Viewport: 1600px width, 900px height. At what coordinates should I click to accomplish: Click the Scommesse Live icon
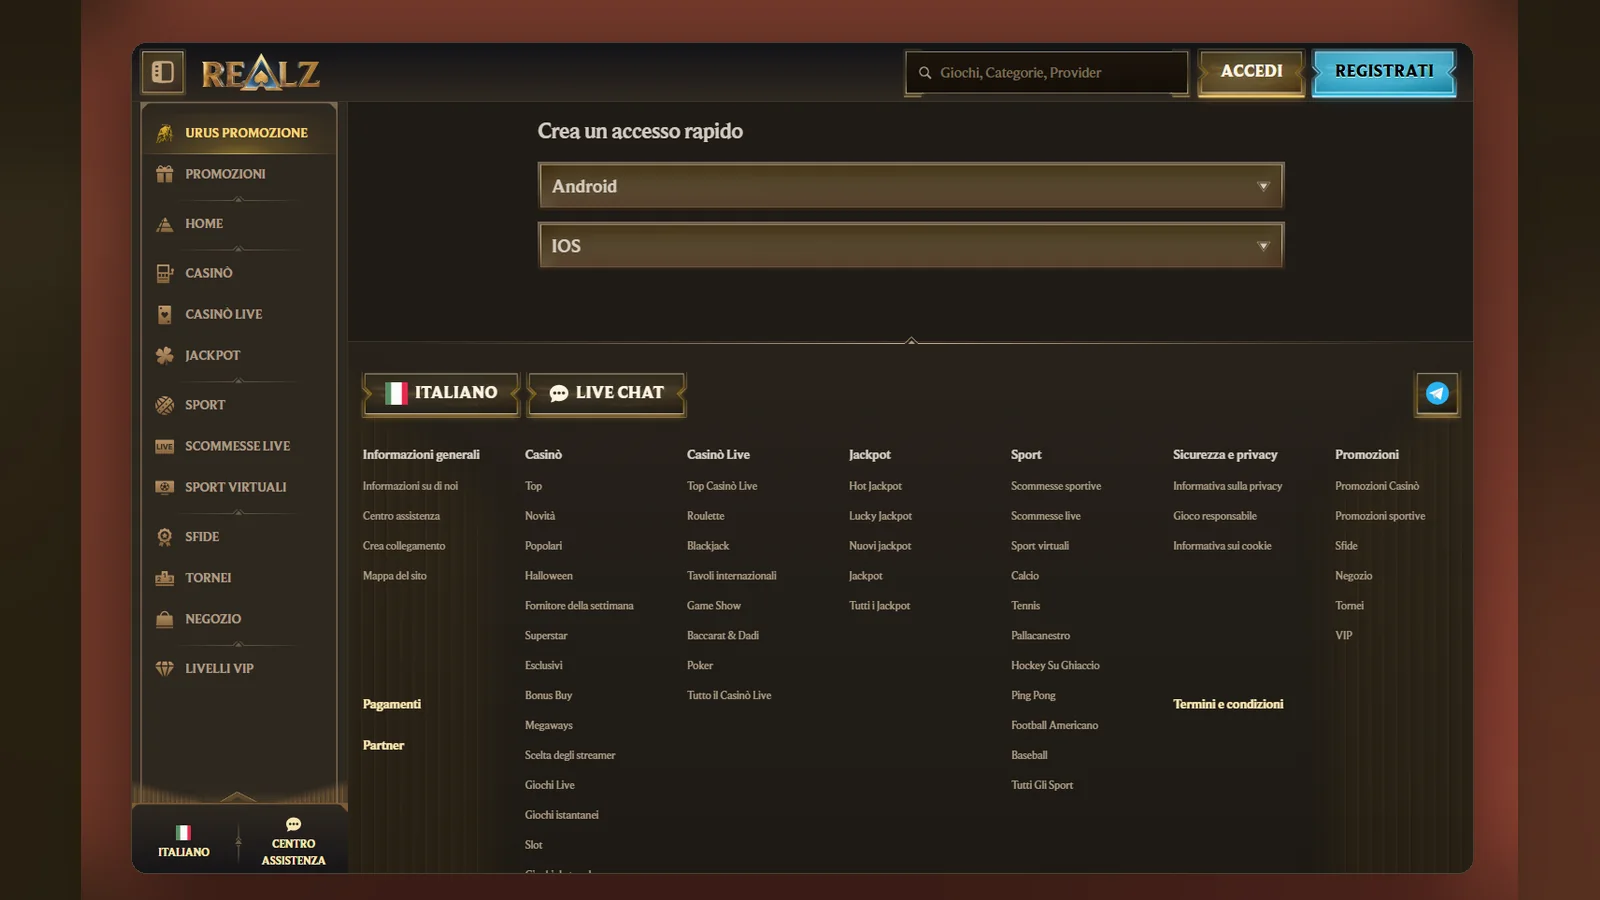point(165,446)
